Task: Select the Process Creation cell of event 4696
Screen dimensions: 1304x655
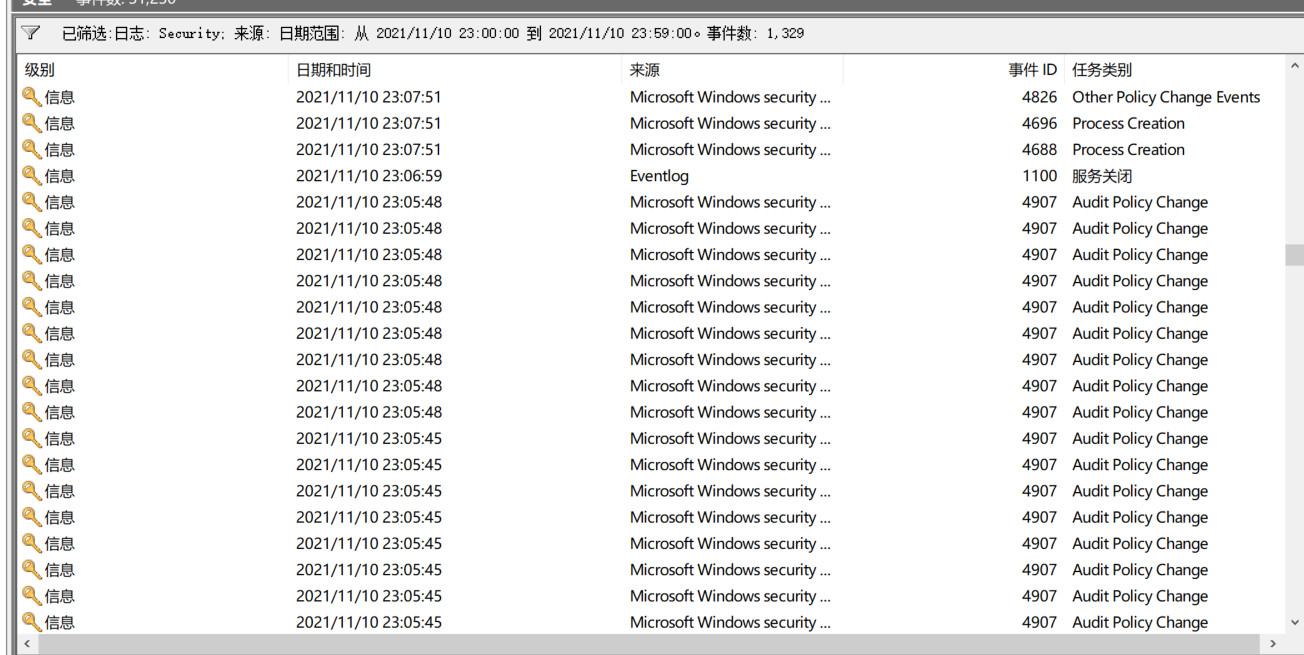Action: point(1128,123)
